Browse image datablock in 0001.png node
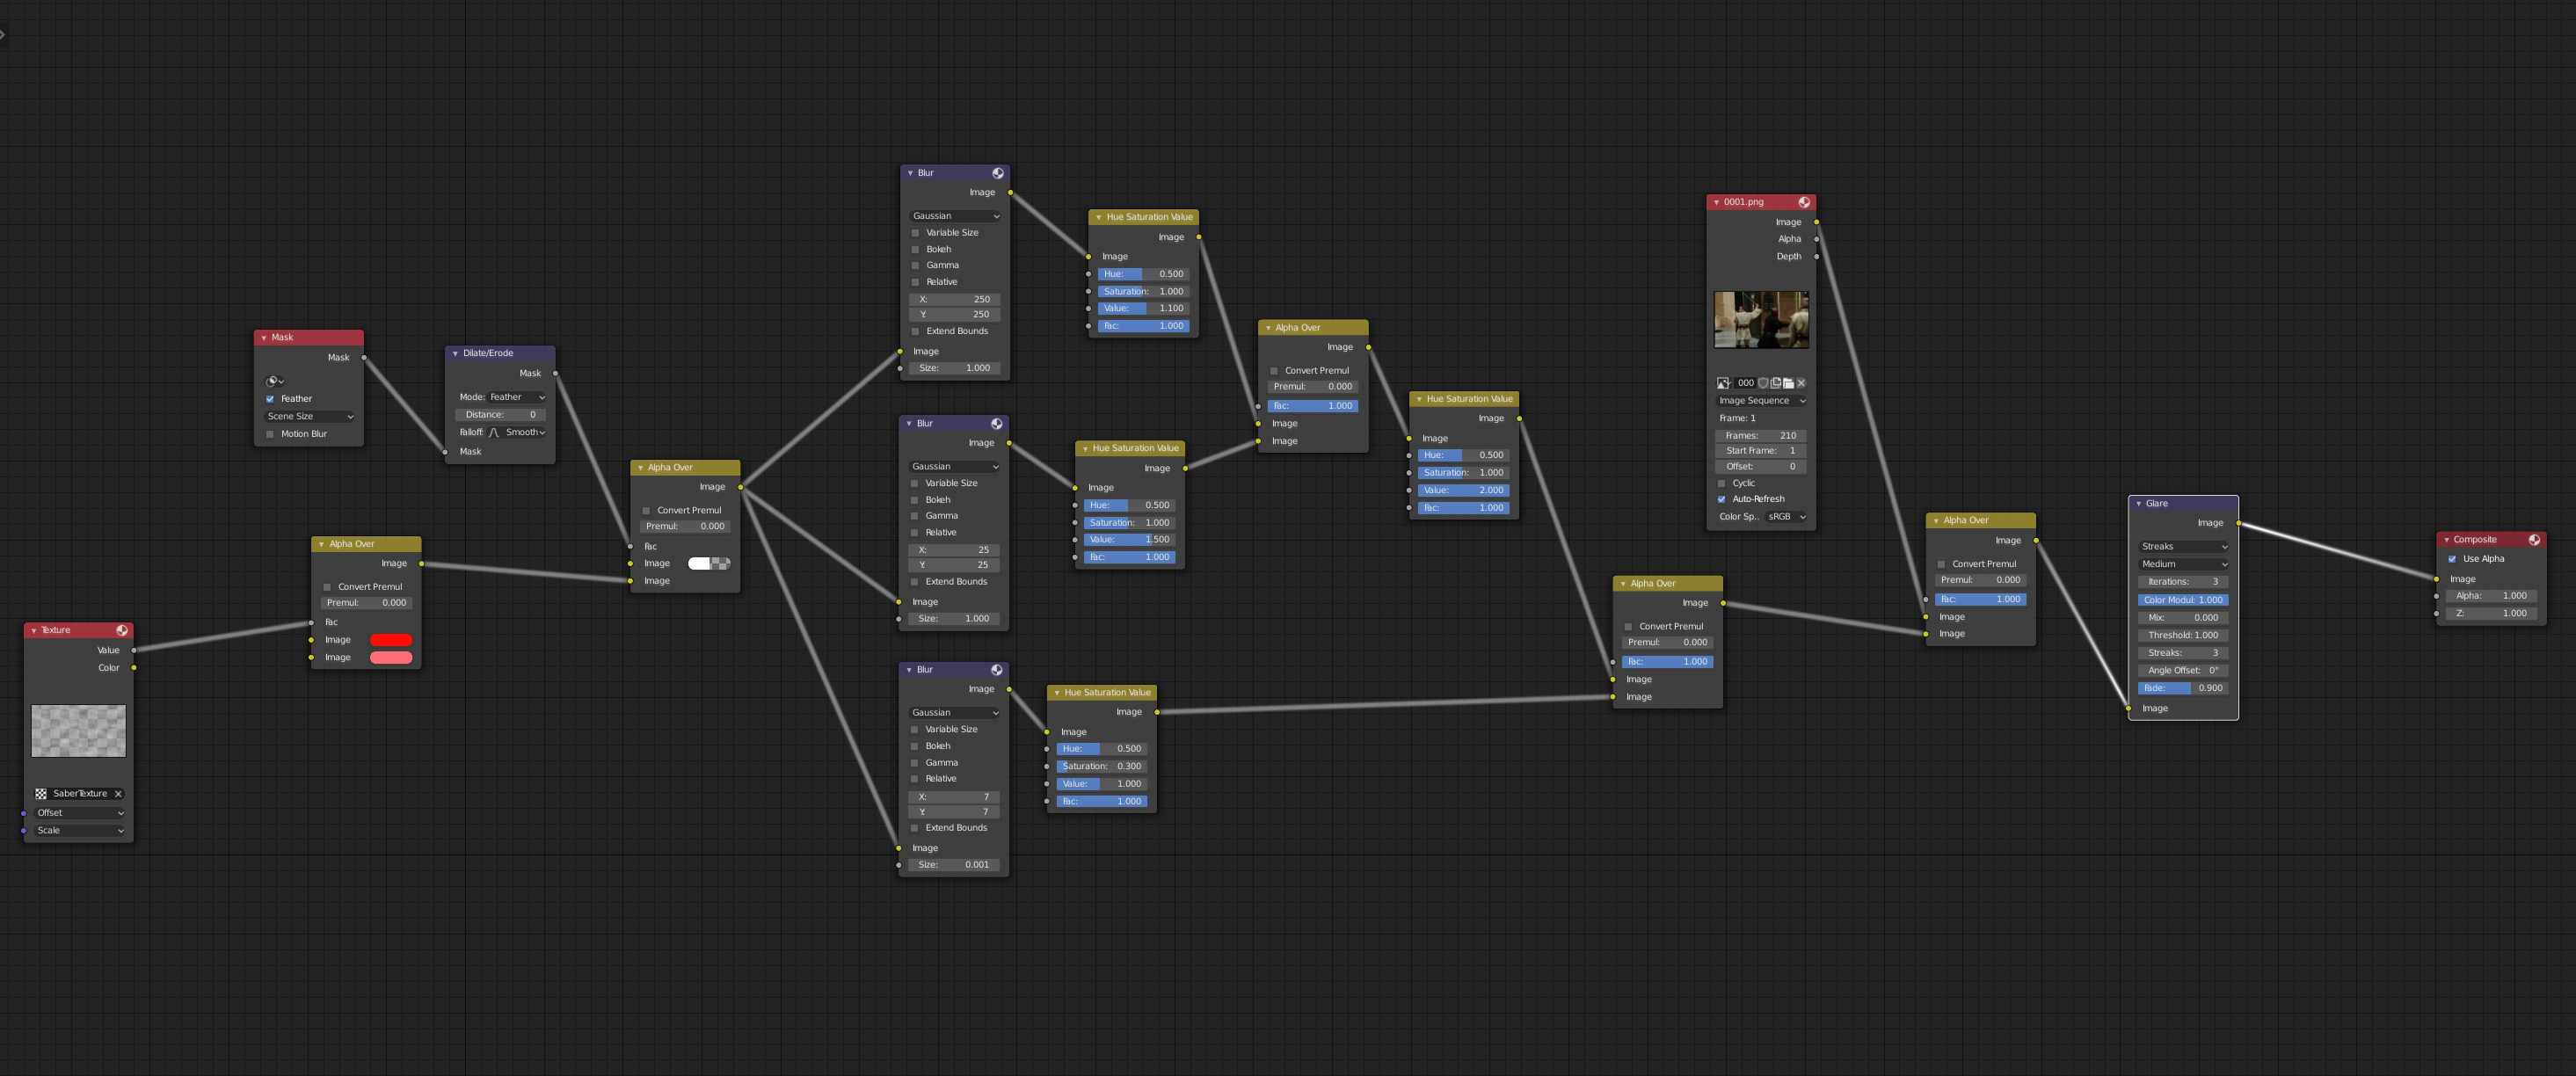The width and height of the screenshot is (2576, 1076). pyautogui.click(x=1724, y=383)
